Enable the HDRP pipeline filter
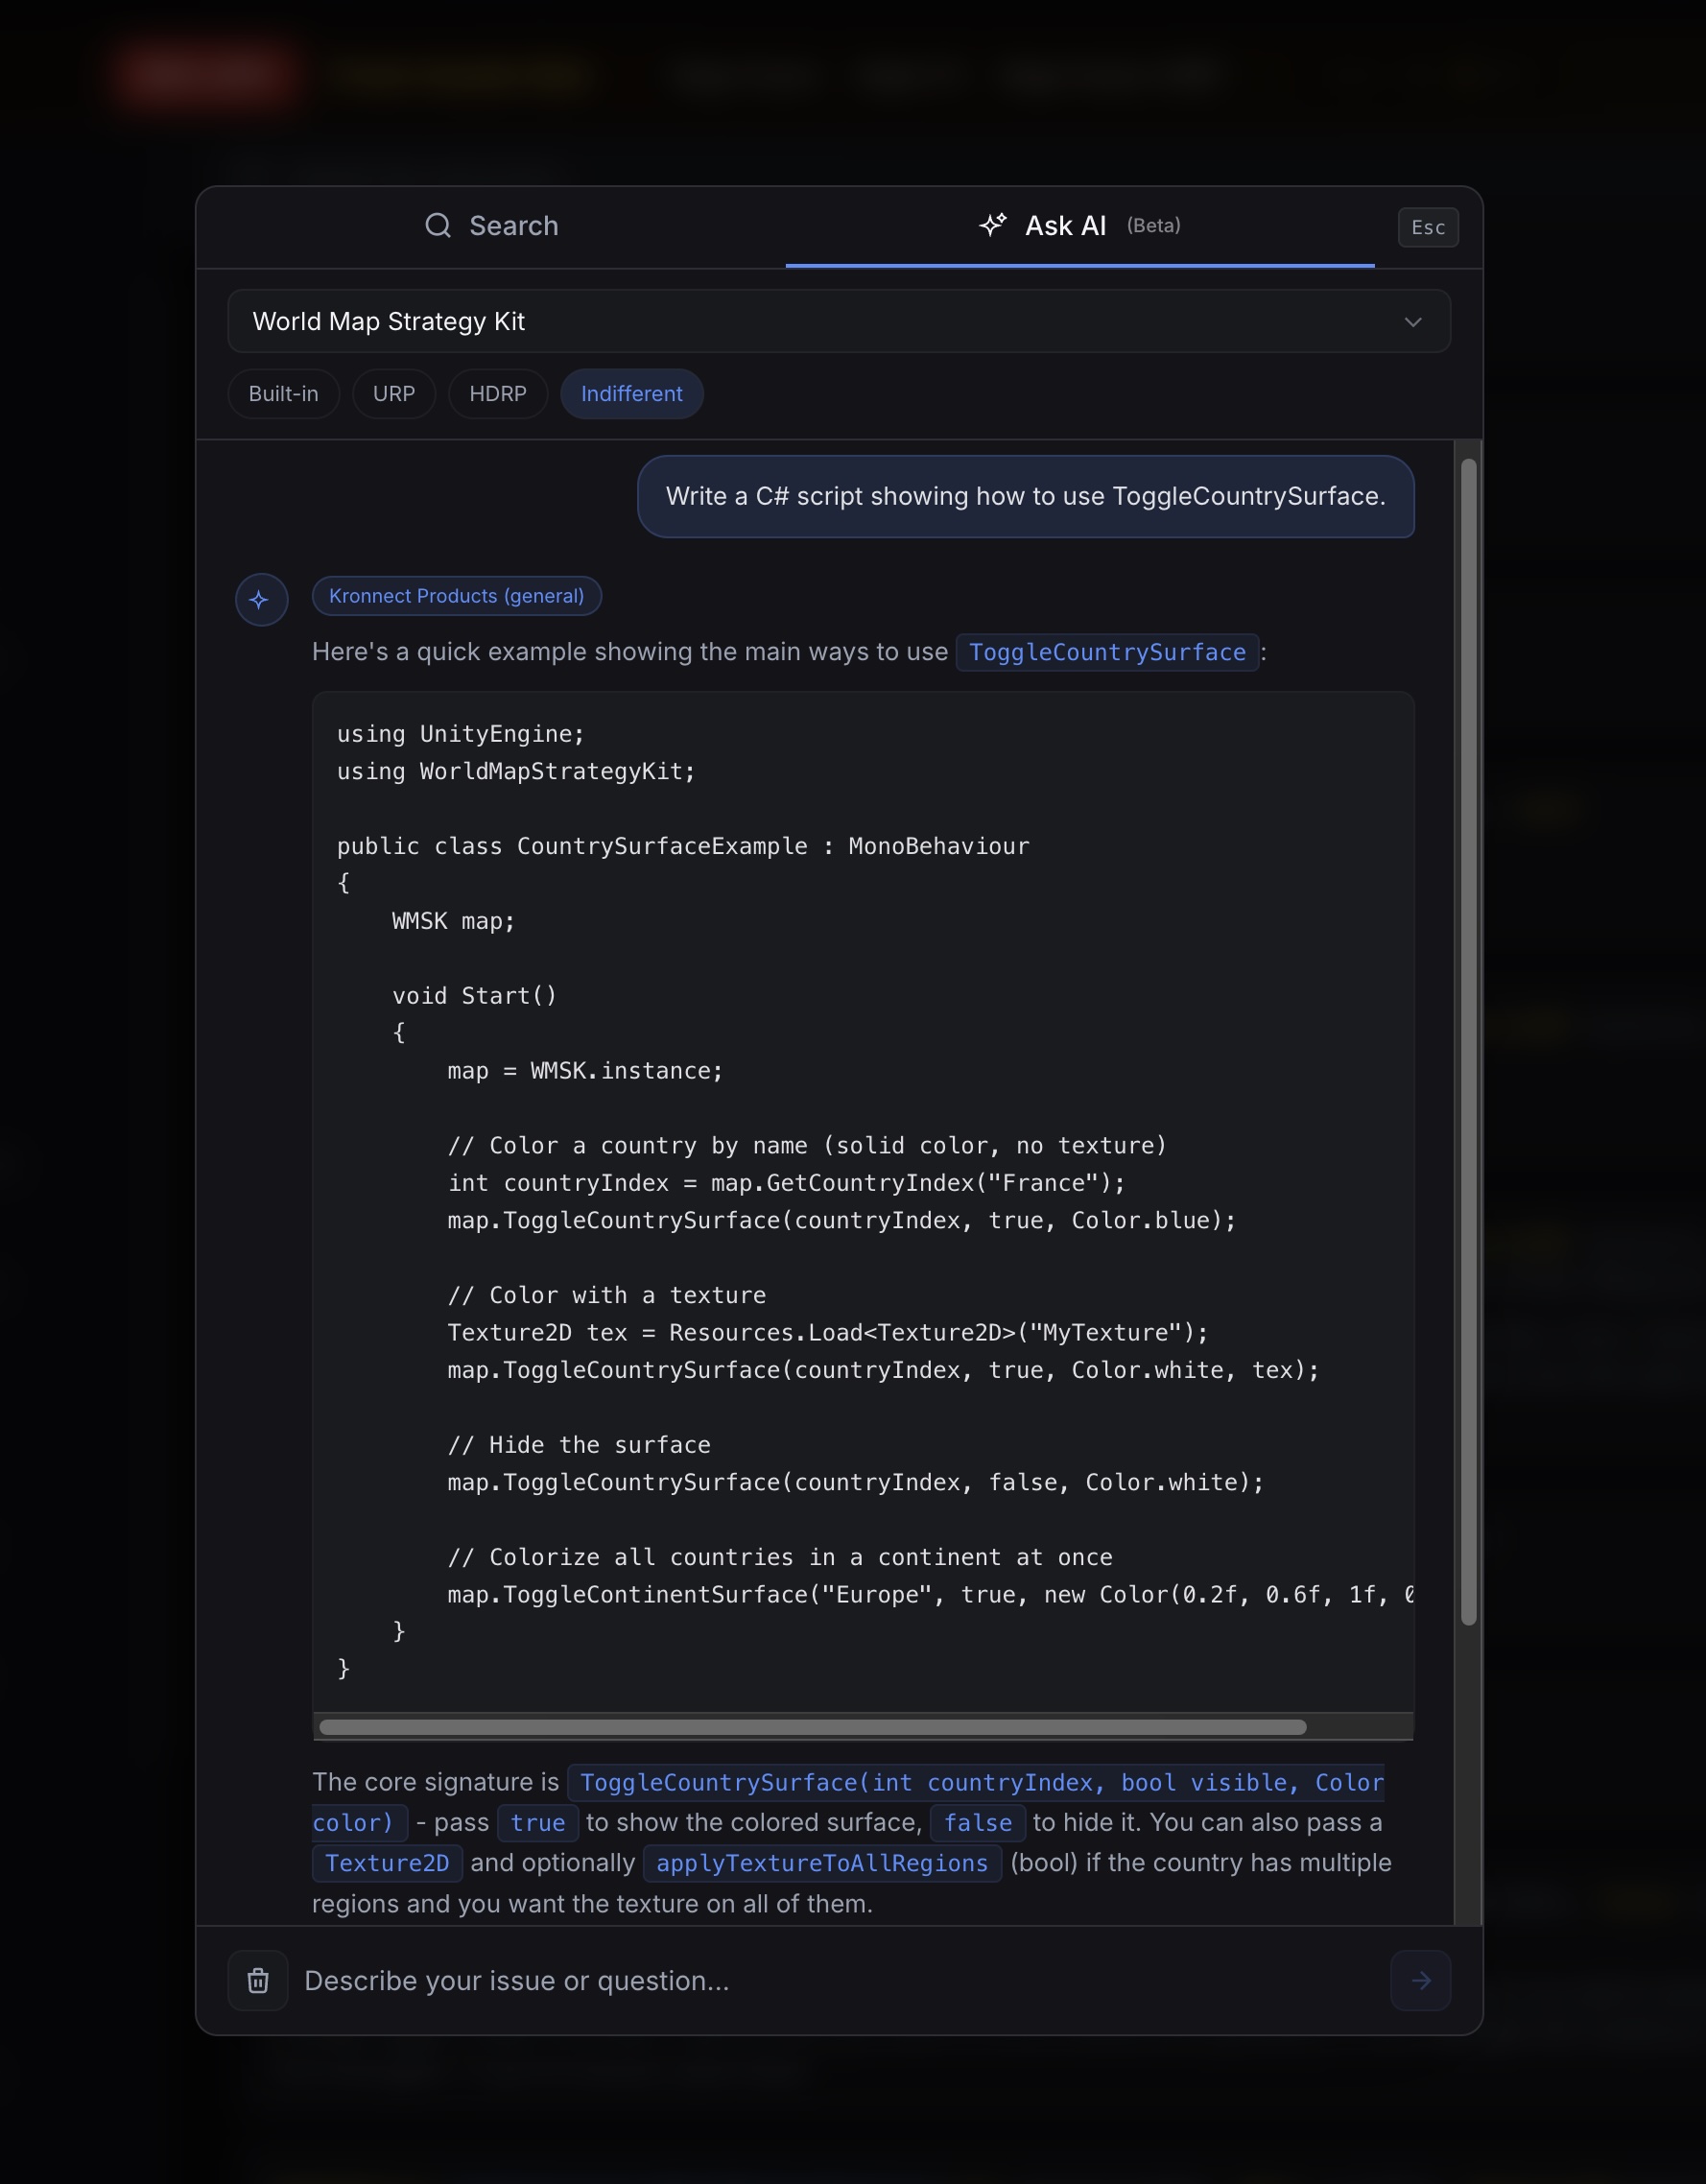The width and height of the screenshot is (1706, 2184). pos(497,393)
